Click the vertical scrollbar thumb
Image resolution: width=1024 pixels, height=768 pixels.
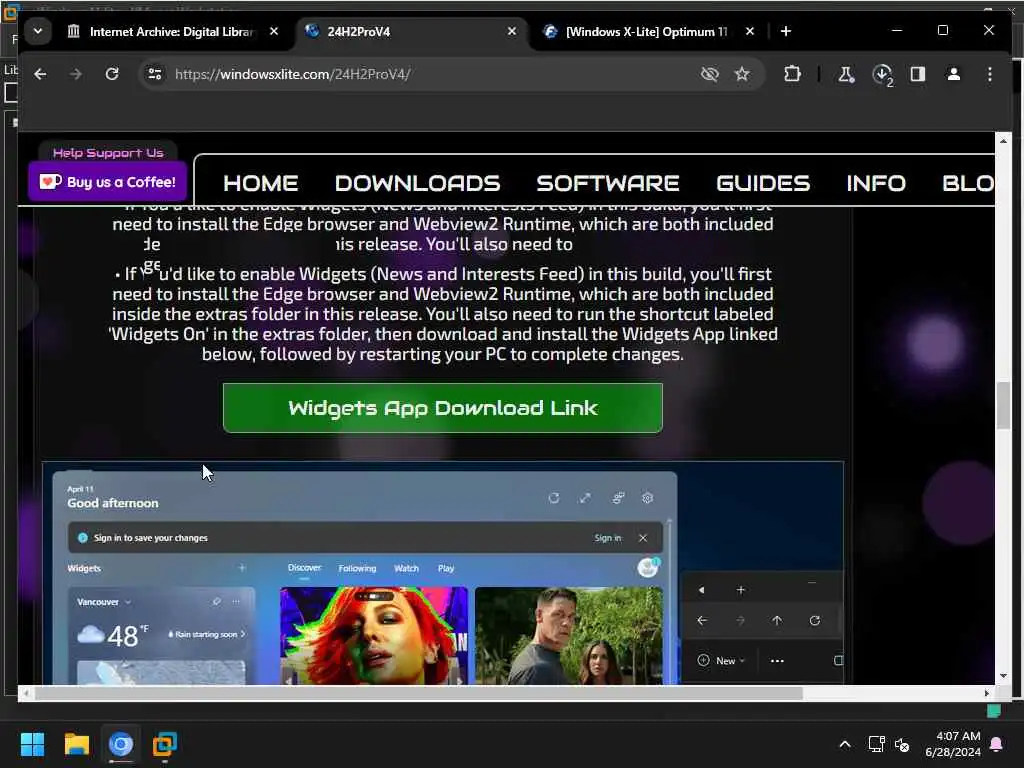click(x=1003, y=406)
